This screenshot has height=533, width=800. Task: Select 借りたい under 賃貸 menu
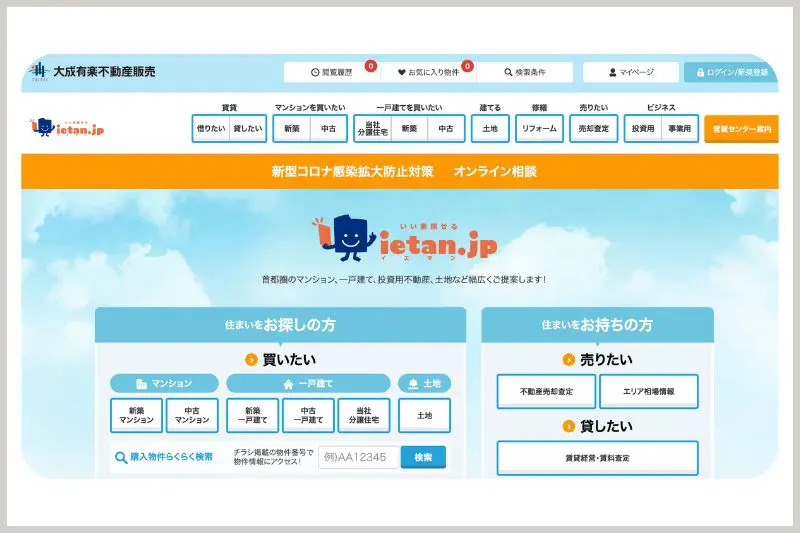point(211,129)
